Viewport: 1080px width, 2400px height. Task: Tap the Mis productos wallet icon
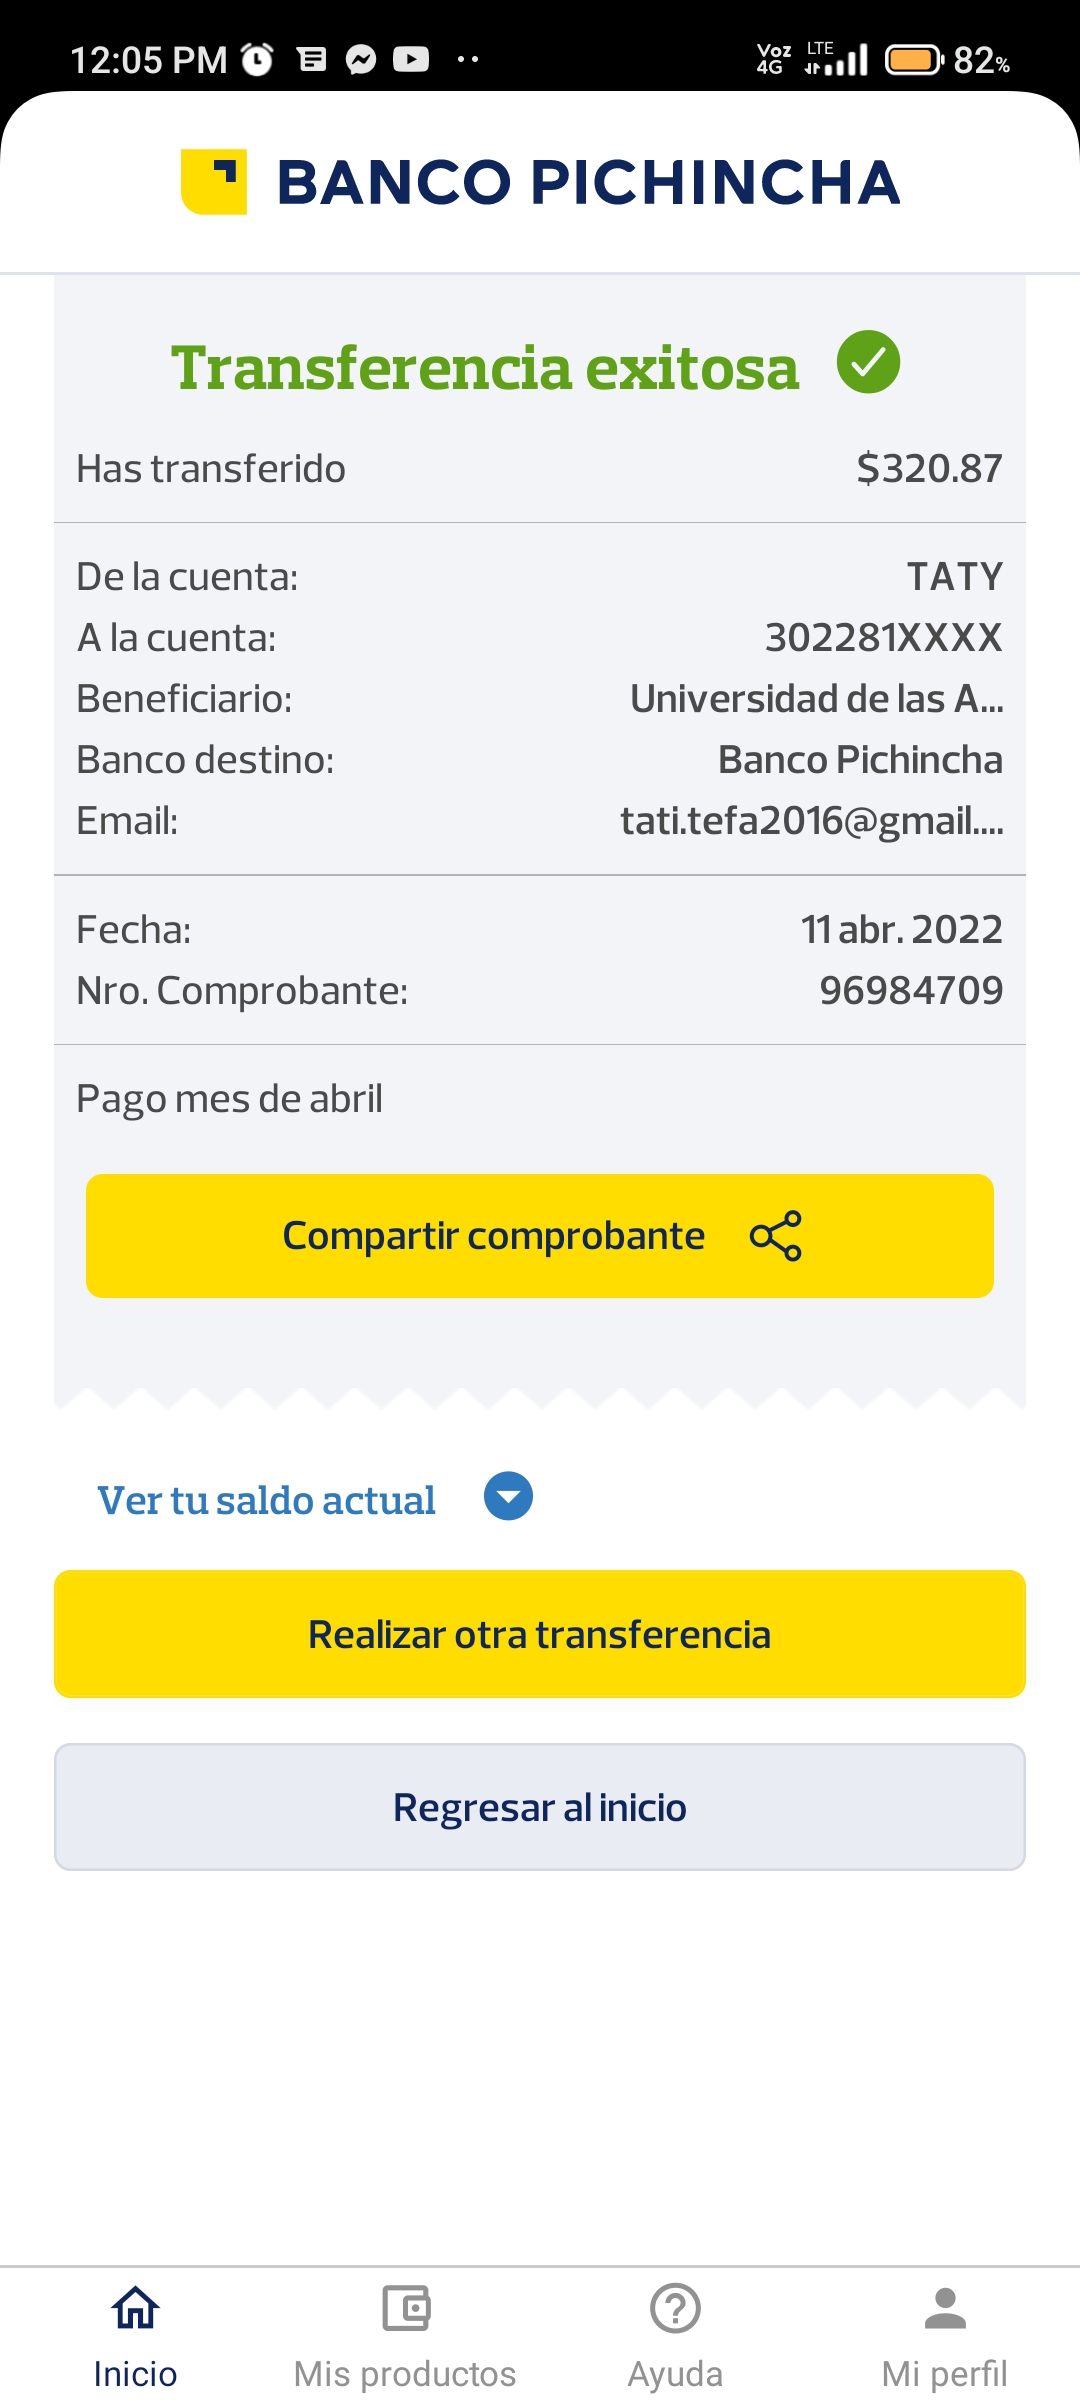click(x=405, y=2309)
